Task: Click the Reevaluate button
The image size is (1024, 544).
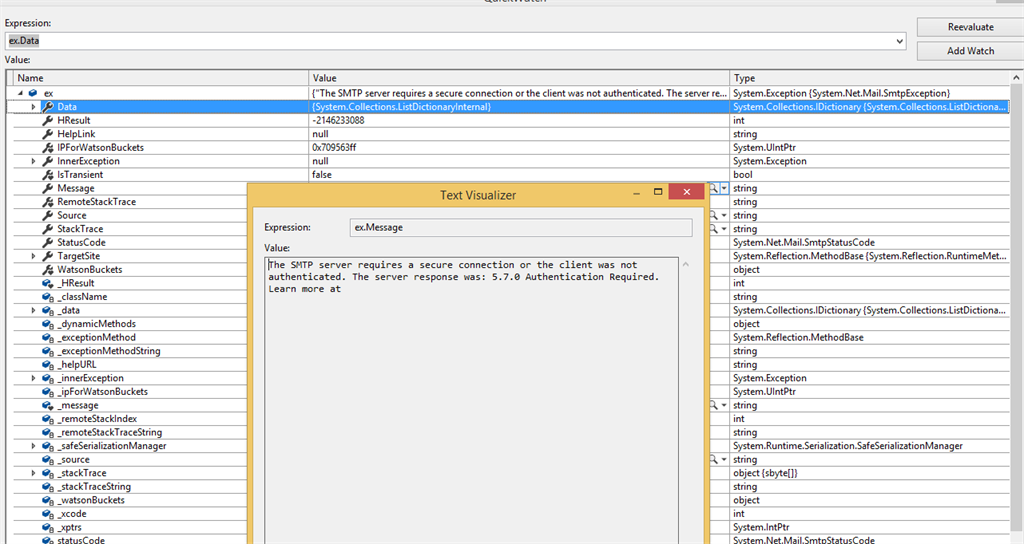Action: (x=970, y=27)
